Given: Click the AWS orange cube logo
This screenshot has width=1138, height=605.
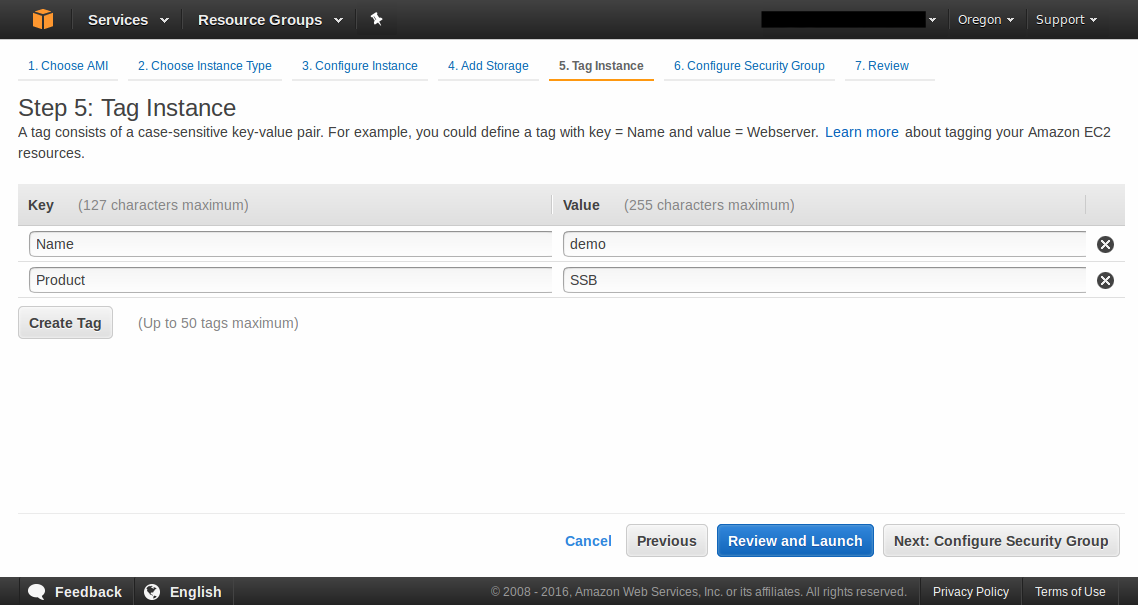Looking at the screenshot, I should tap(42, 19).
